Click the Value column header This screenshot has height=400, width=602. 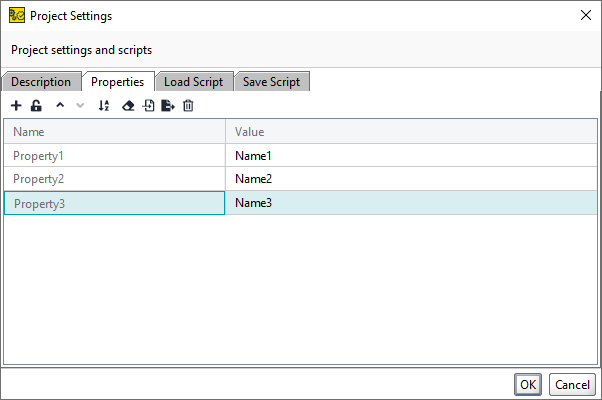tap(410, 132)
